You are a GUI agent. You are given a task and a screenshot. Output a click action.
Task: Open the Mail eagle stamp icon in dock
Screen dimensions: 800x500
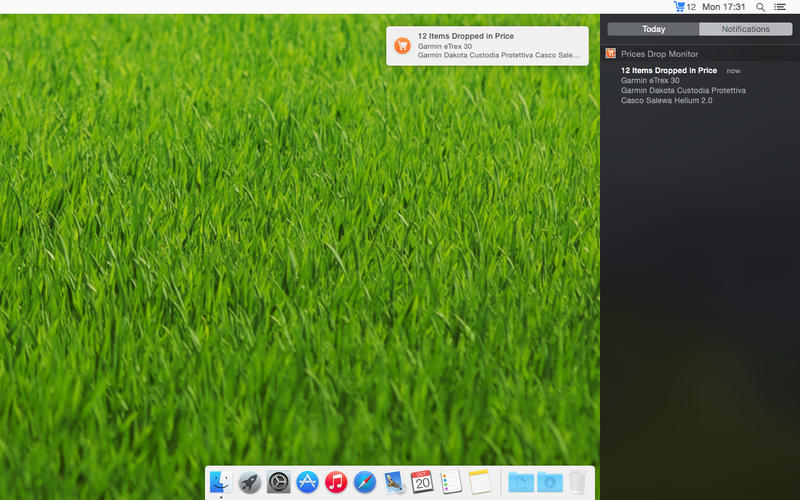click(x=394, y=482)
